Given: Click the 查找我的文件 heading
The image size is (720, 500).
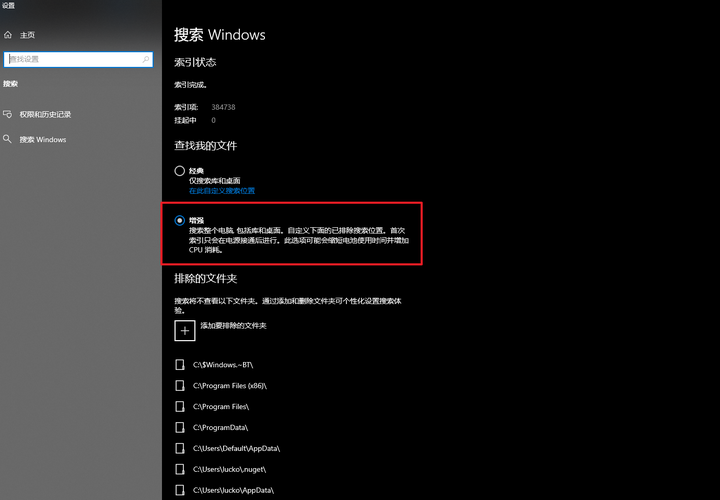Looking at the screenshot, I should click(206, 146).
